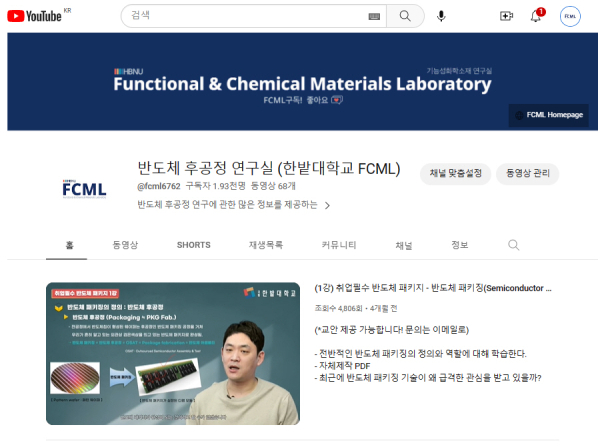Click the 동영상 관리 button
600x447 pixels.
[x=528, y=173]
